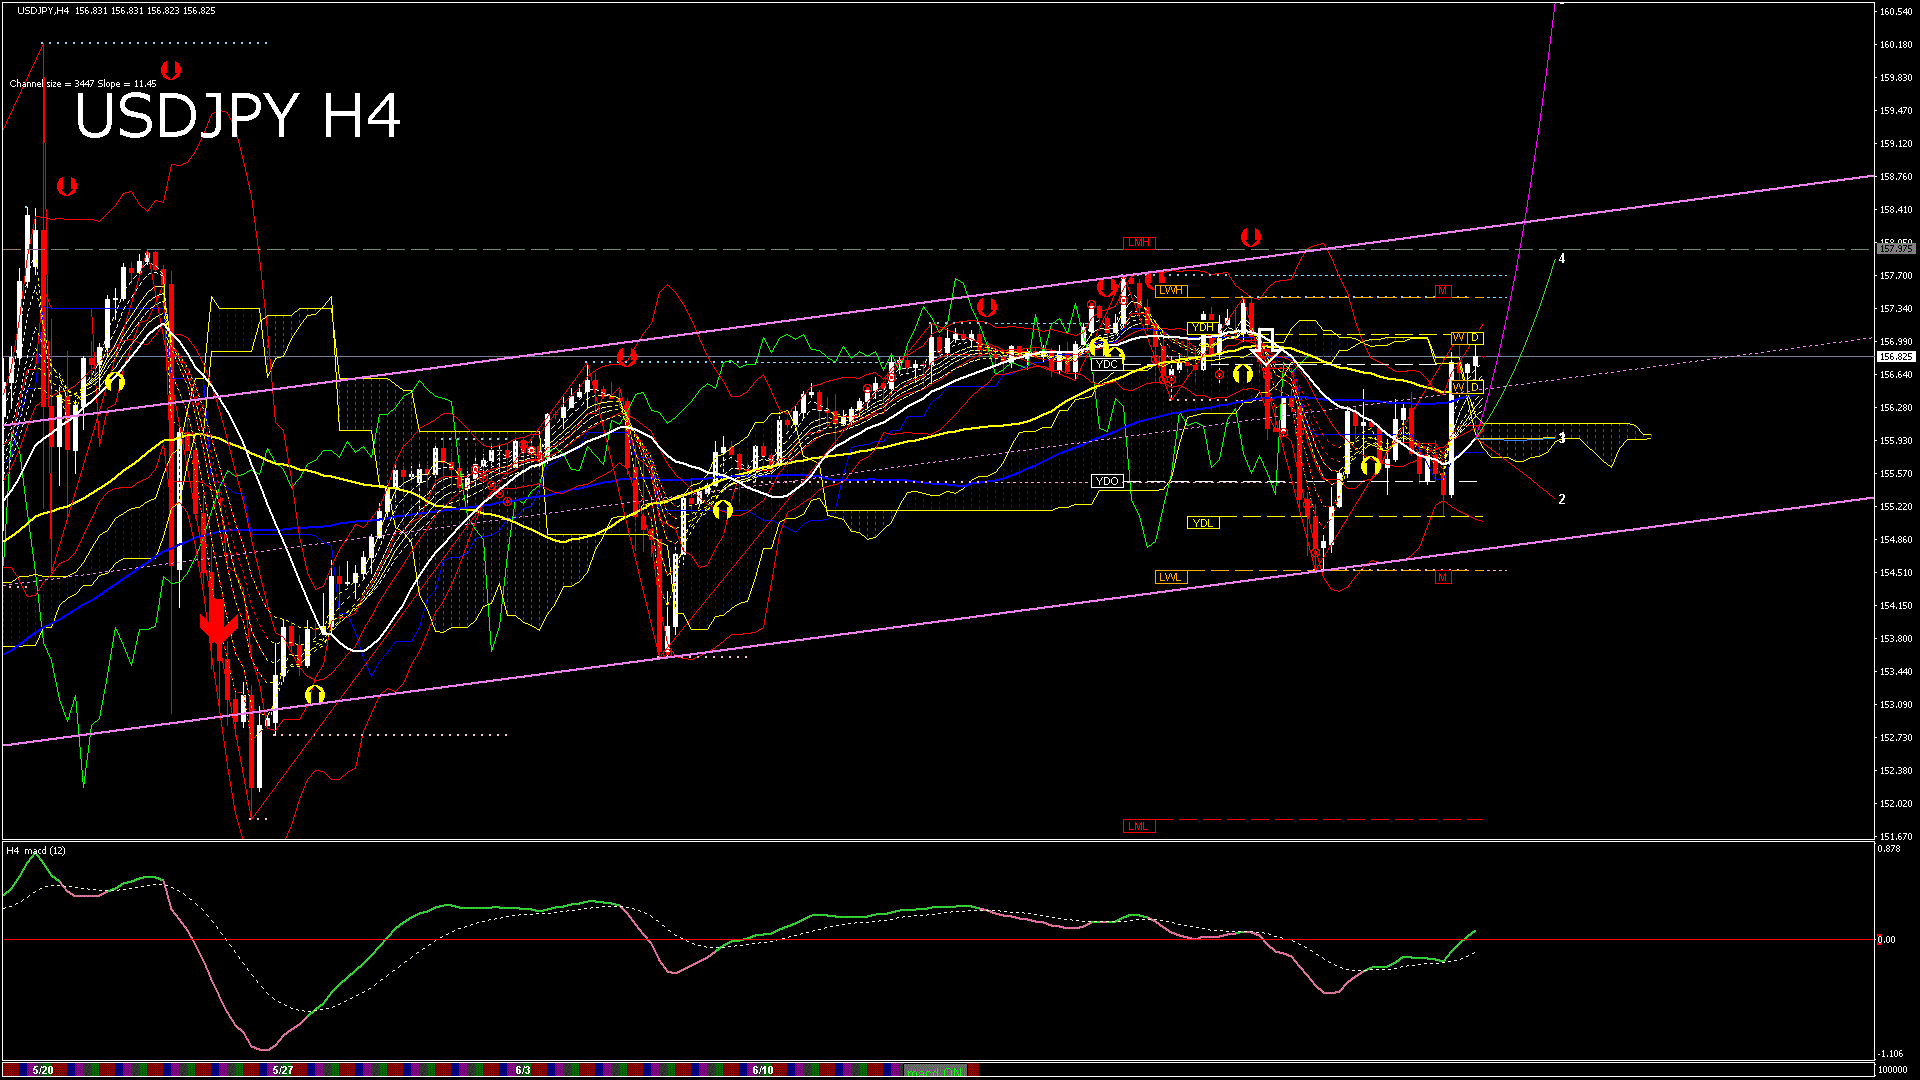Image resolution: width=1920 pixels, height=1080 pixels.
Task: Select the yellow up-arrow below the YDH label
Action: 1243,374
